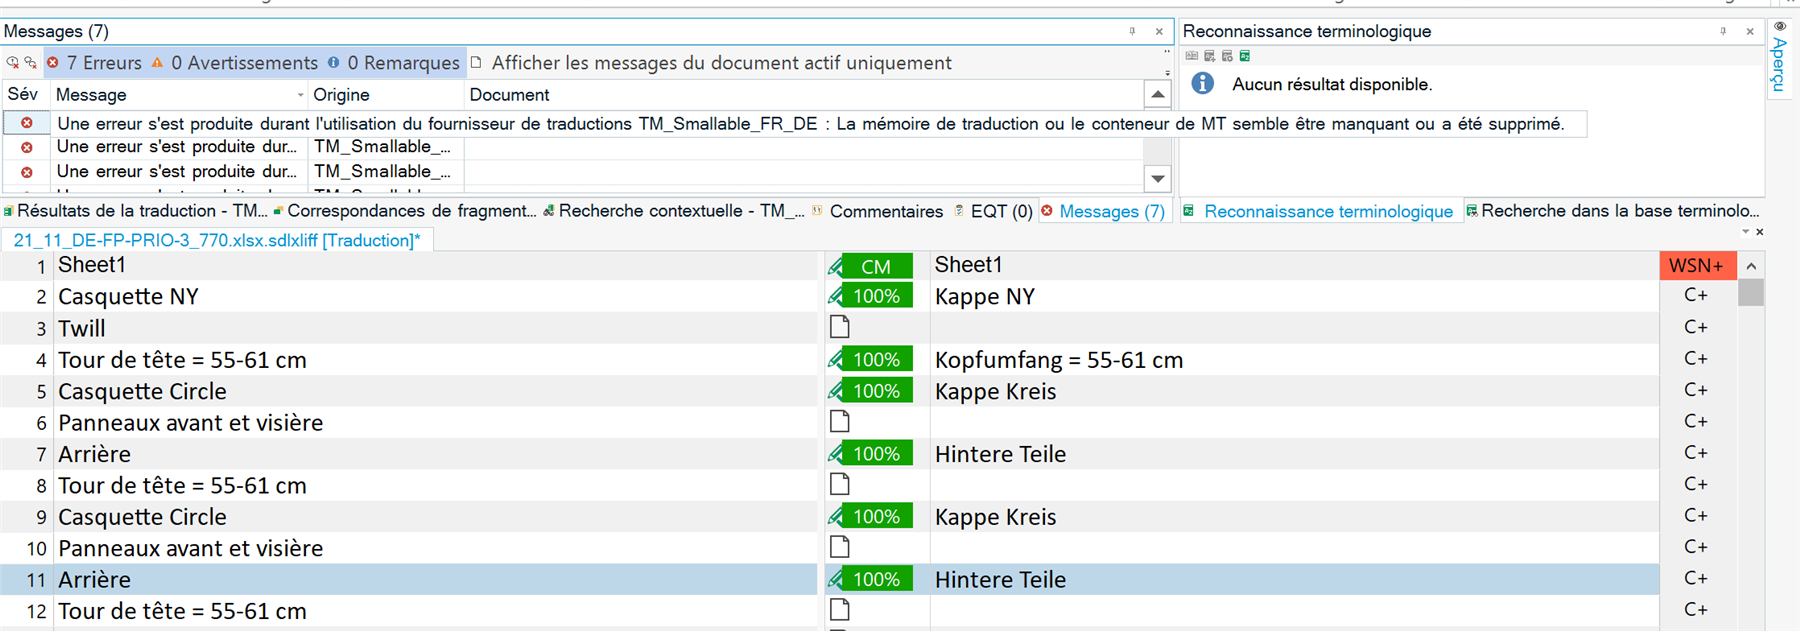This screenshot has width=1800, height=631.
Task: Switch to Commentaires tab
Action: pos(877,211)
